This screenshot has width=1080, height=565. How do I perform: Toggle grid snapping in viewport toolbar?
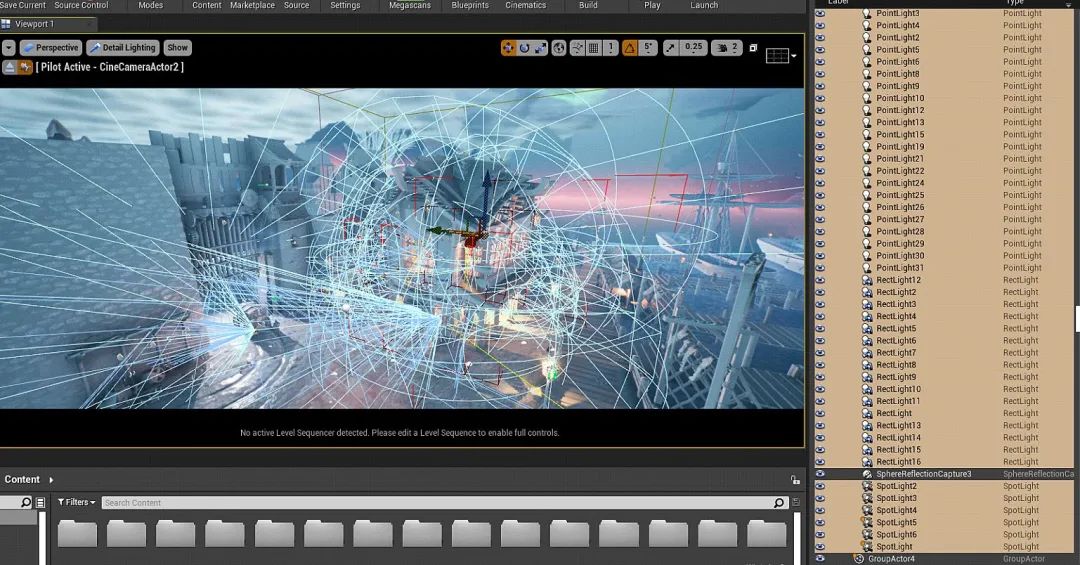point(593,48)
